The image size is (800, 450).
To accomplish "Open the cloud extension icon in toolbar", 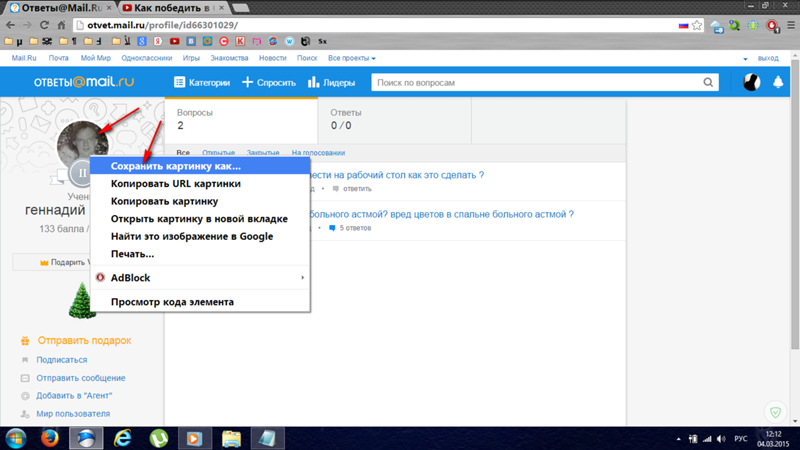I will [717, 26].
